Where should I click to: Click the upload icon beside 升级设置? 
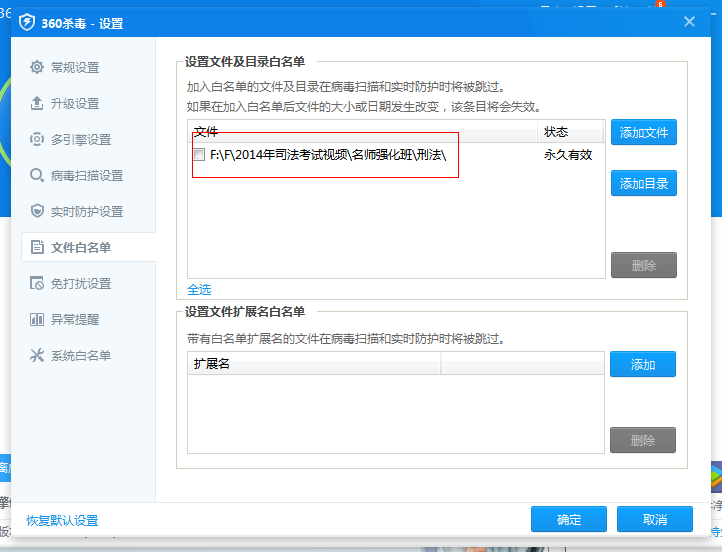coord(37,103)
